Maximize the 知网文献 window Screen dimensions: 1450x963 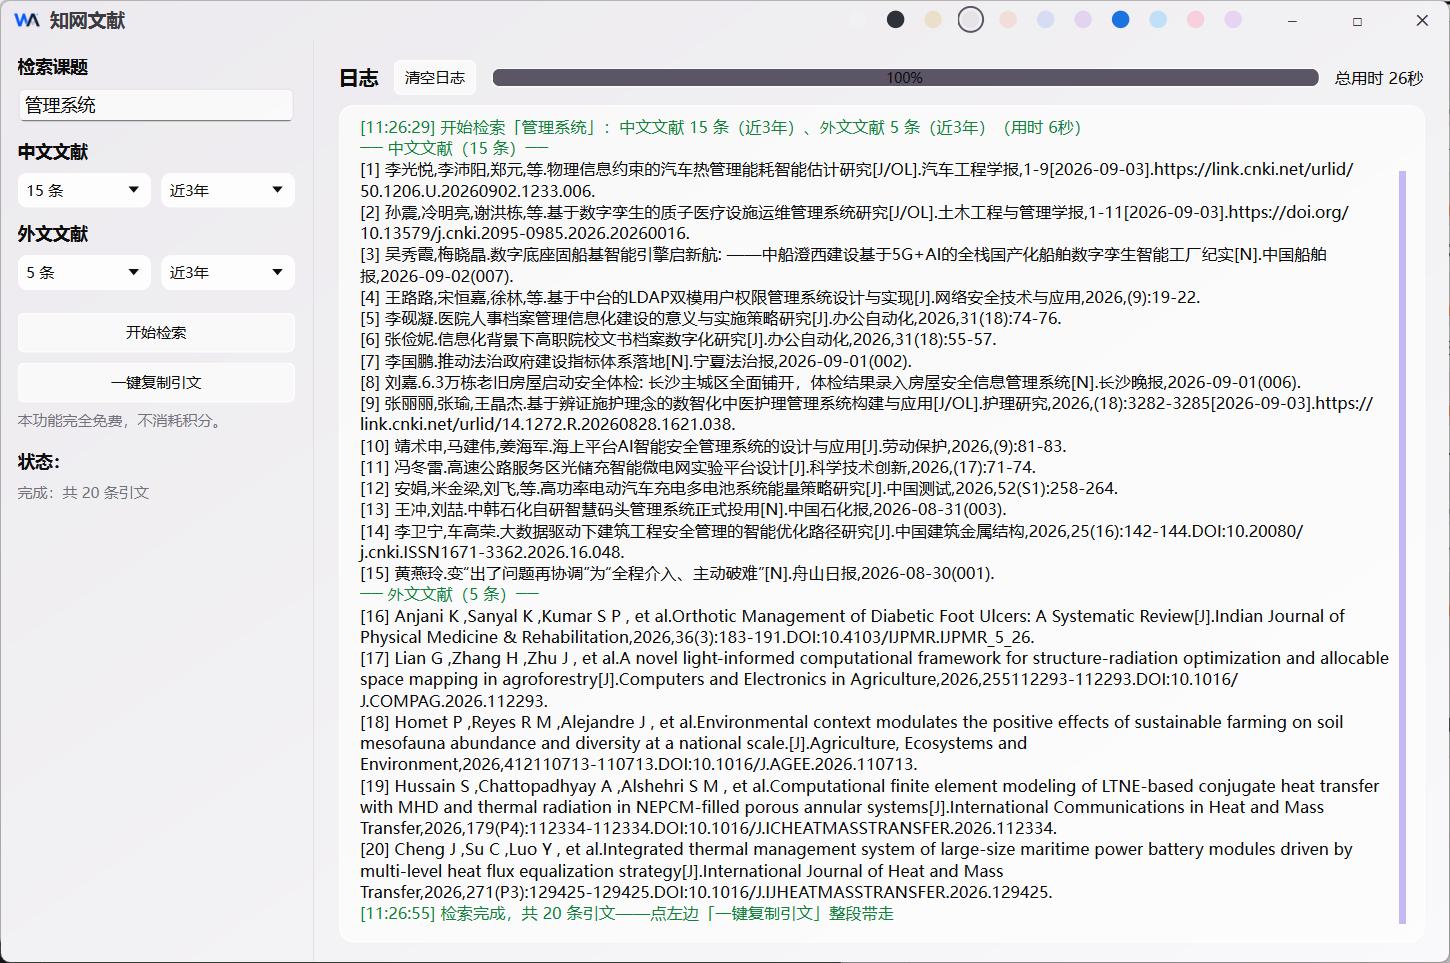(1357, 20)
